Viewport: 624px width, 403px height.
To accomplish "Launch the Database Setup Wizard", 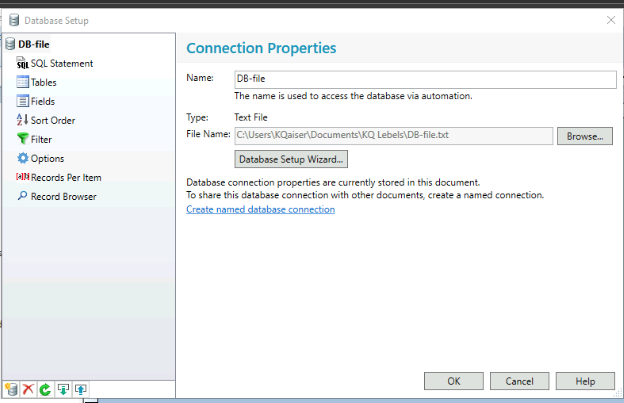I will (291, 159).
